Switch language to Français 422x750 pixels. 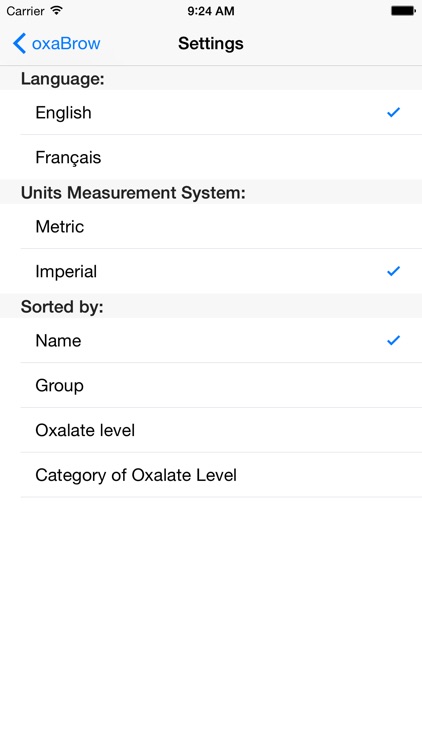click(211, 157)
